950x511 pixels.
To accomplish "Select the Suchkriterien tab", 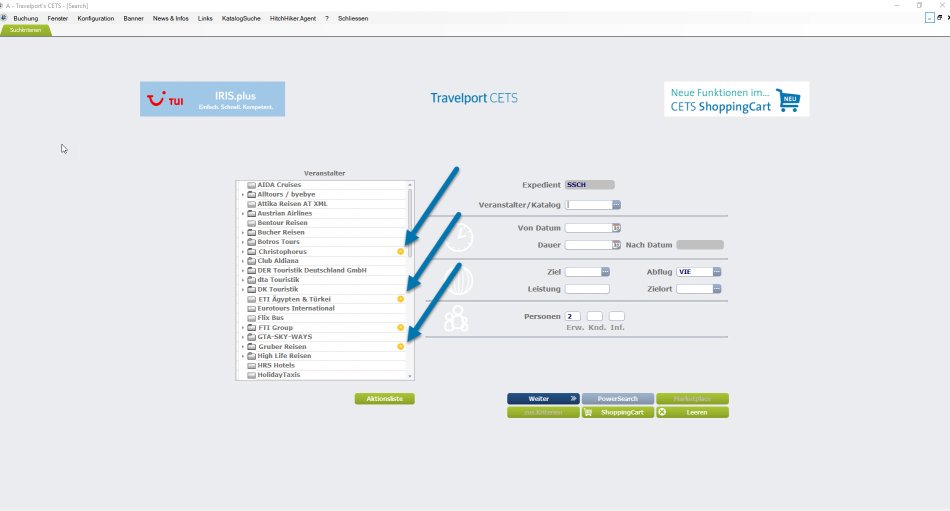I will tap(25, 30).
